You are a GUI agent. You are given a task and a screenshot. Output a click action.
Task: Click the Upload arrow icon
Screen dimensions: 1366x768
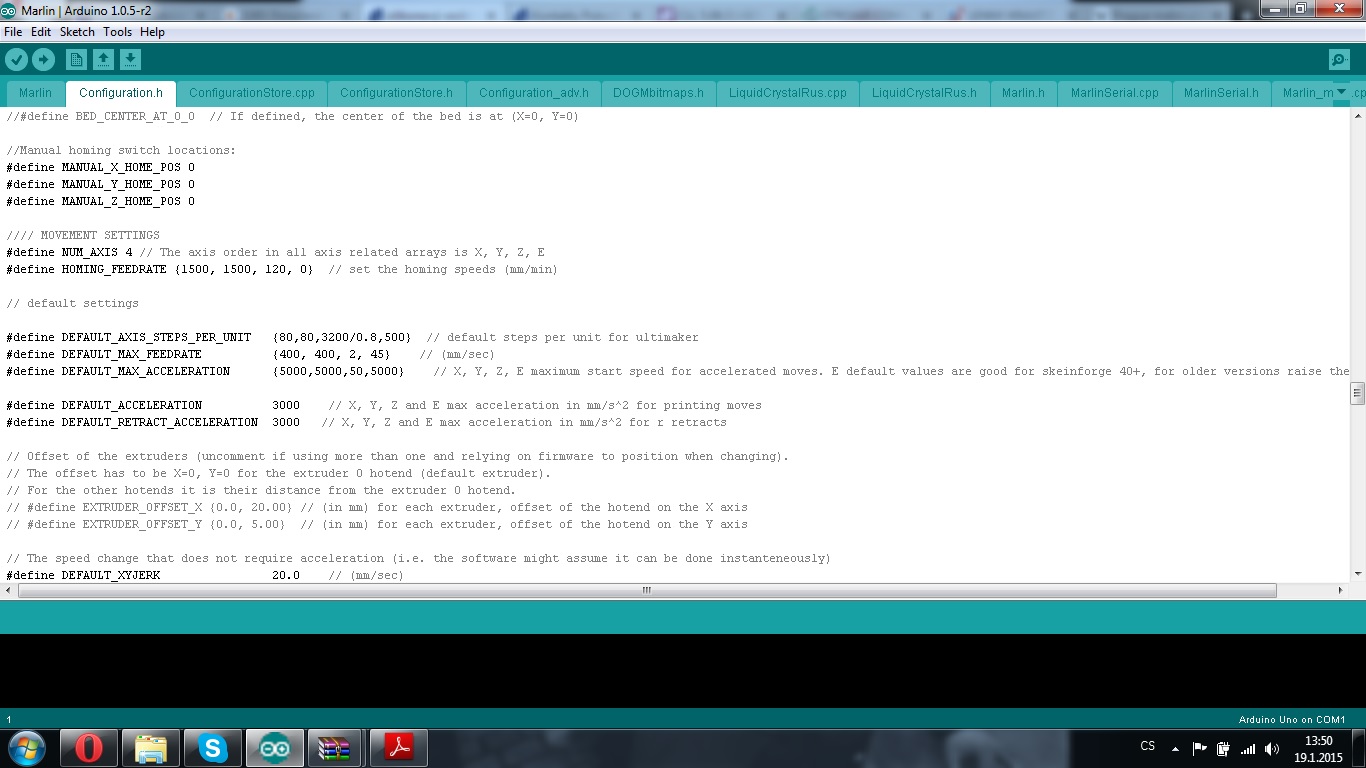click(x=43, y=60)
